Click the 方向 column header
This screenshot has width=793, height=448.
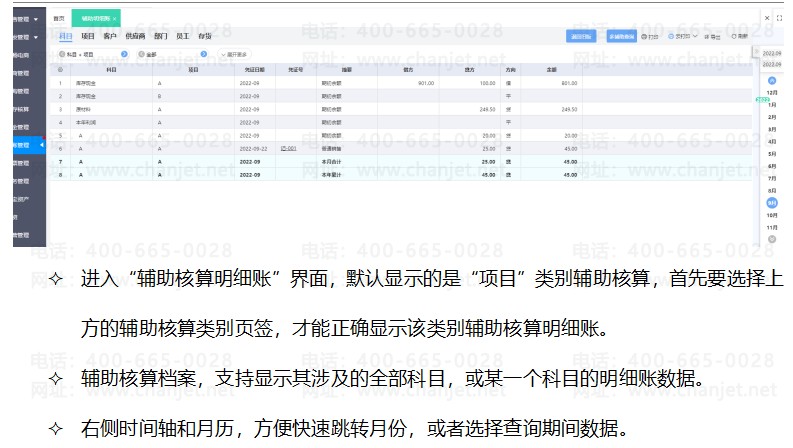510,70
